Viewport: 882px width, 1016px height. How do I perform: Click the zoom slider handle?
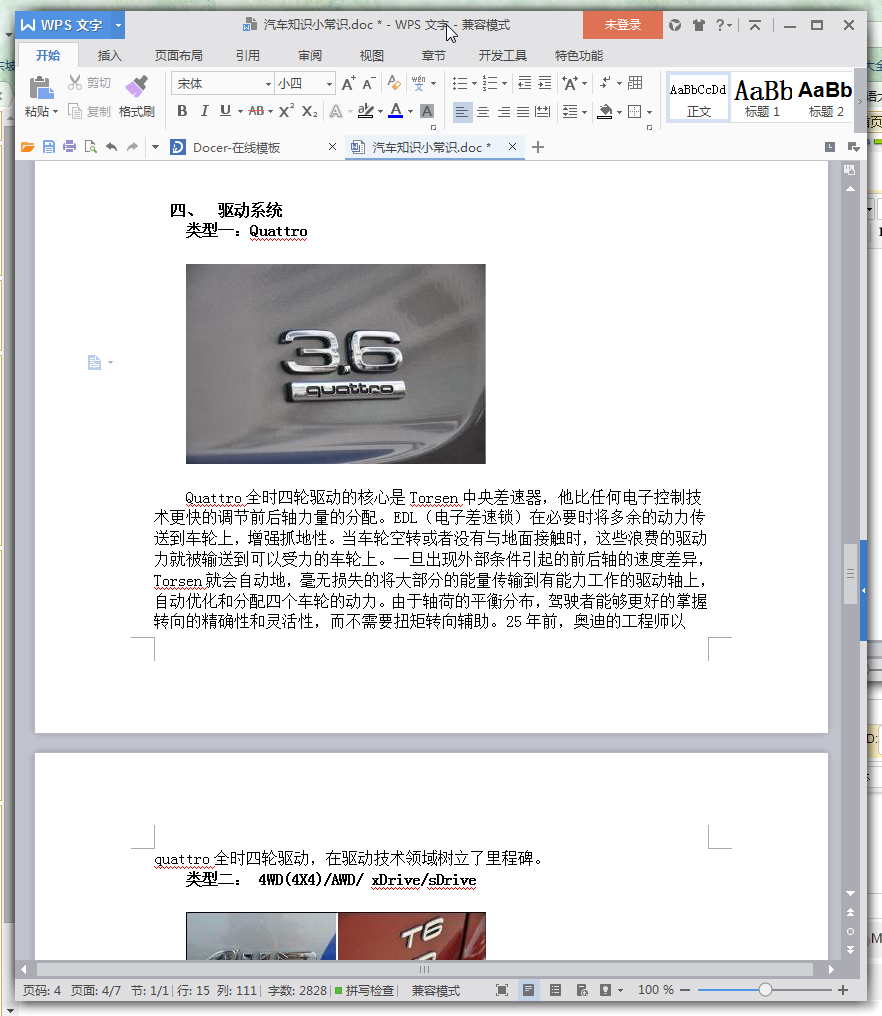point(765,989)
